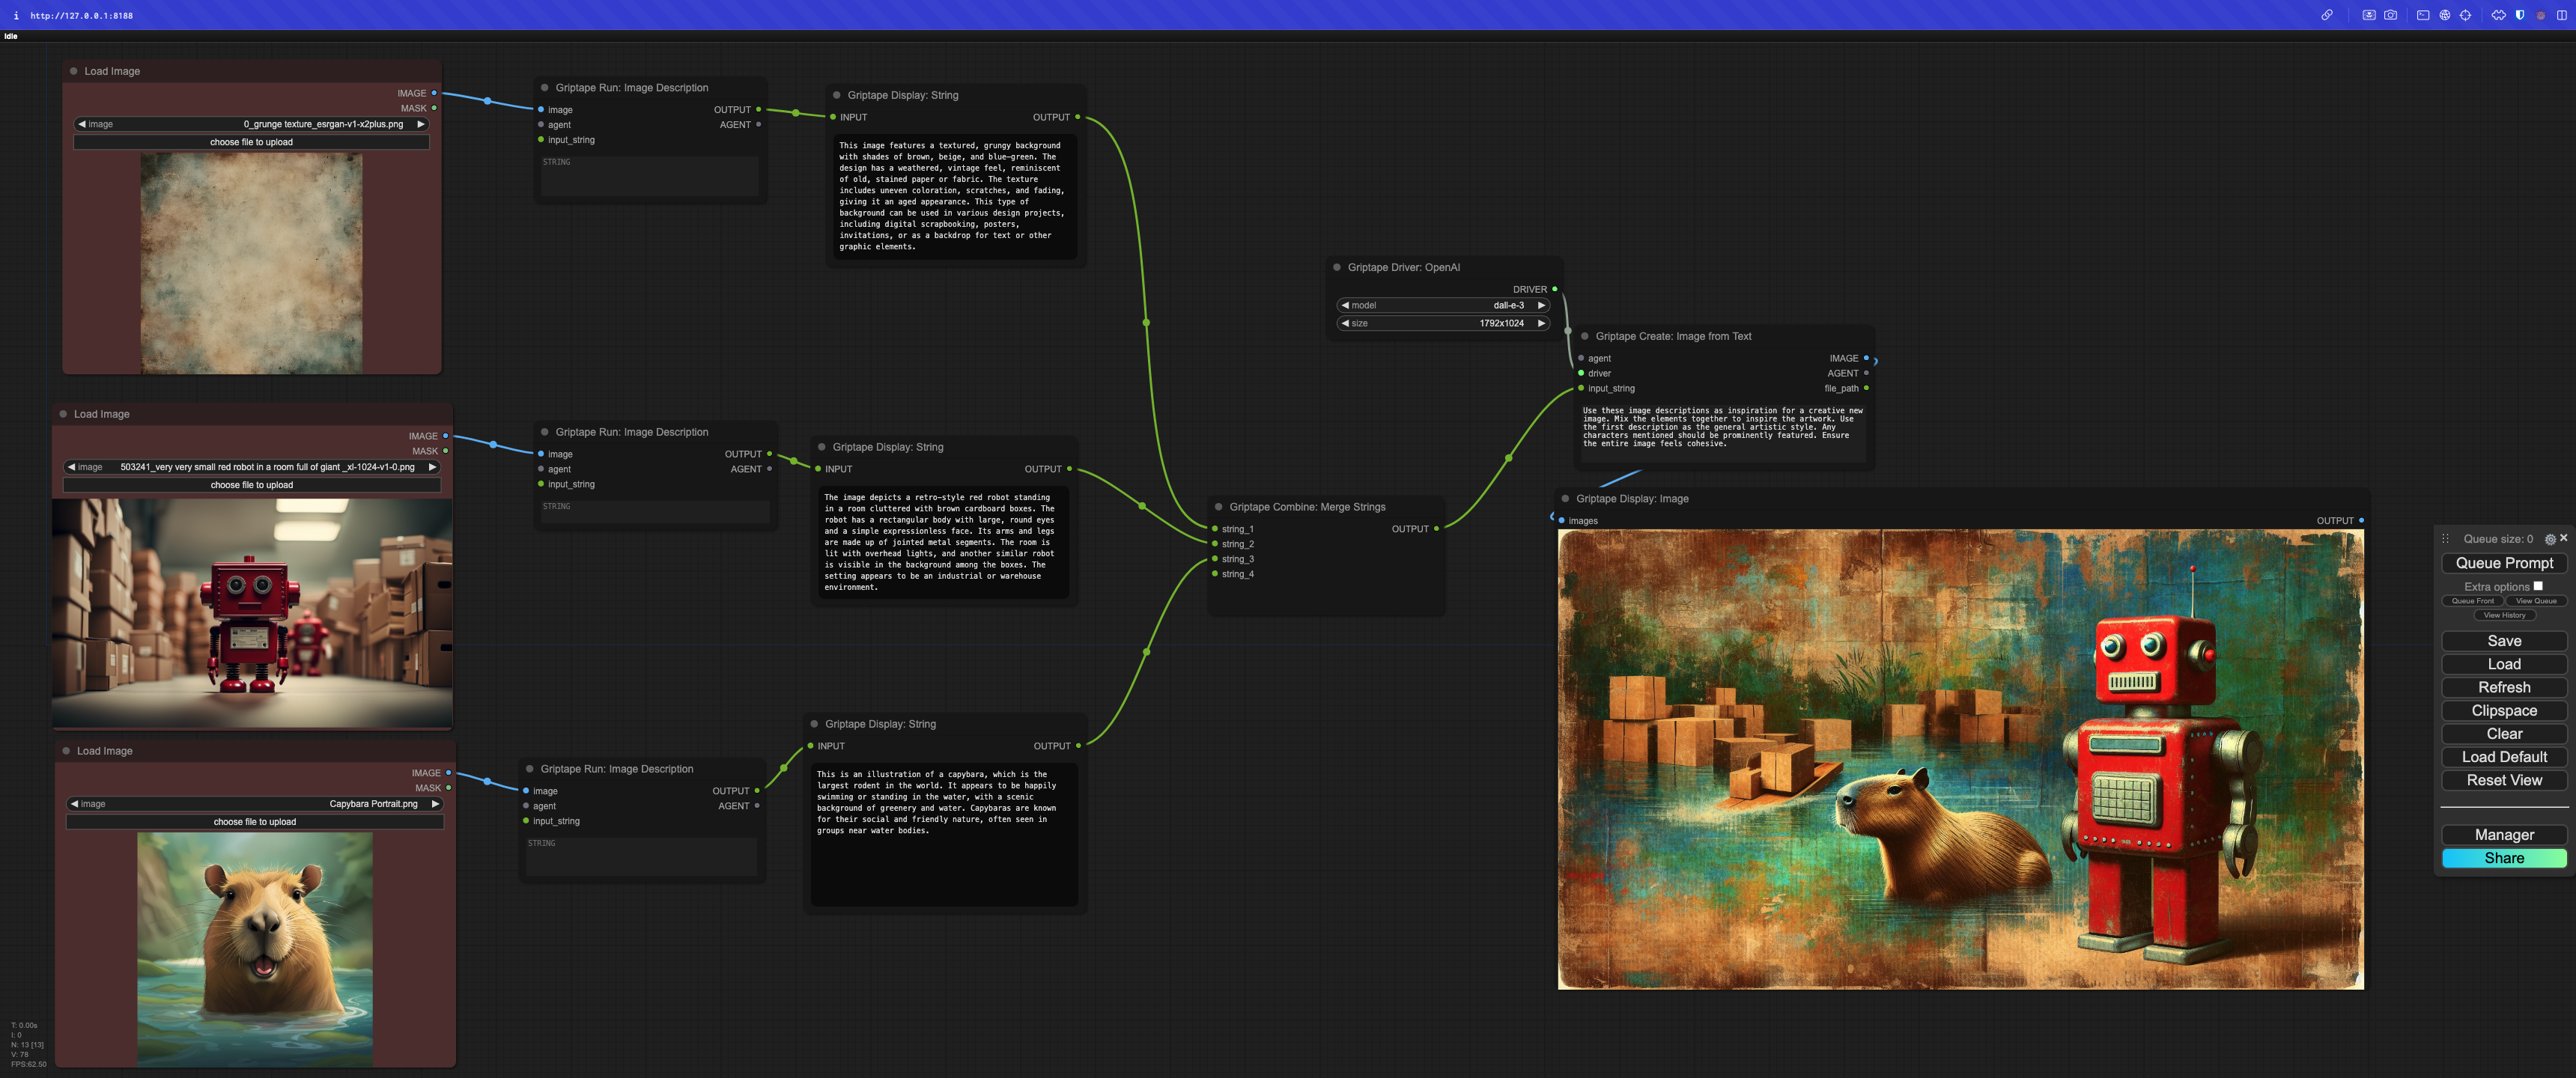Click the cyan Share button
Viewport: 2576px width, 1078px height.
point(2503,858)
